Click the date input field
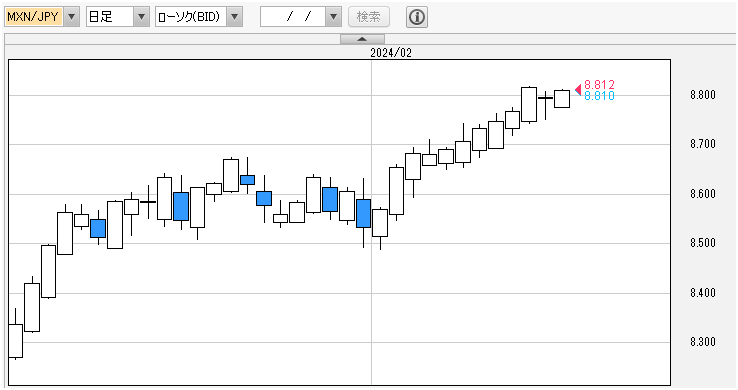738x390 pixels. pyautogui.click(x=293, y=17)
